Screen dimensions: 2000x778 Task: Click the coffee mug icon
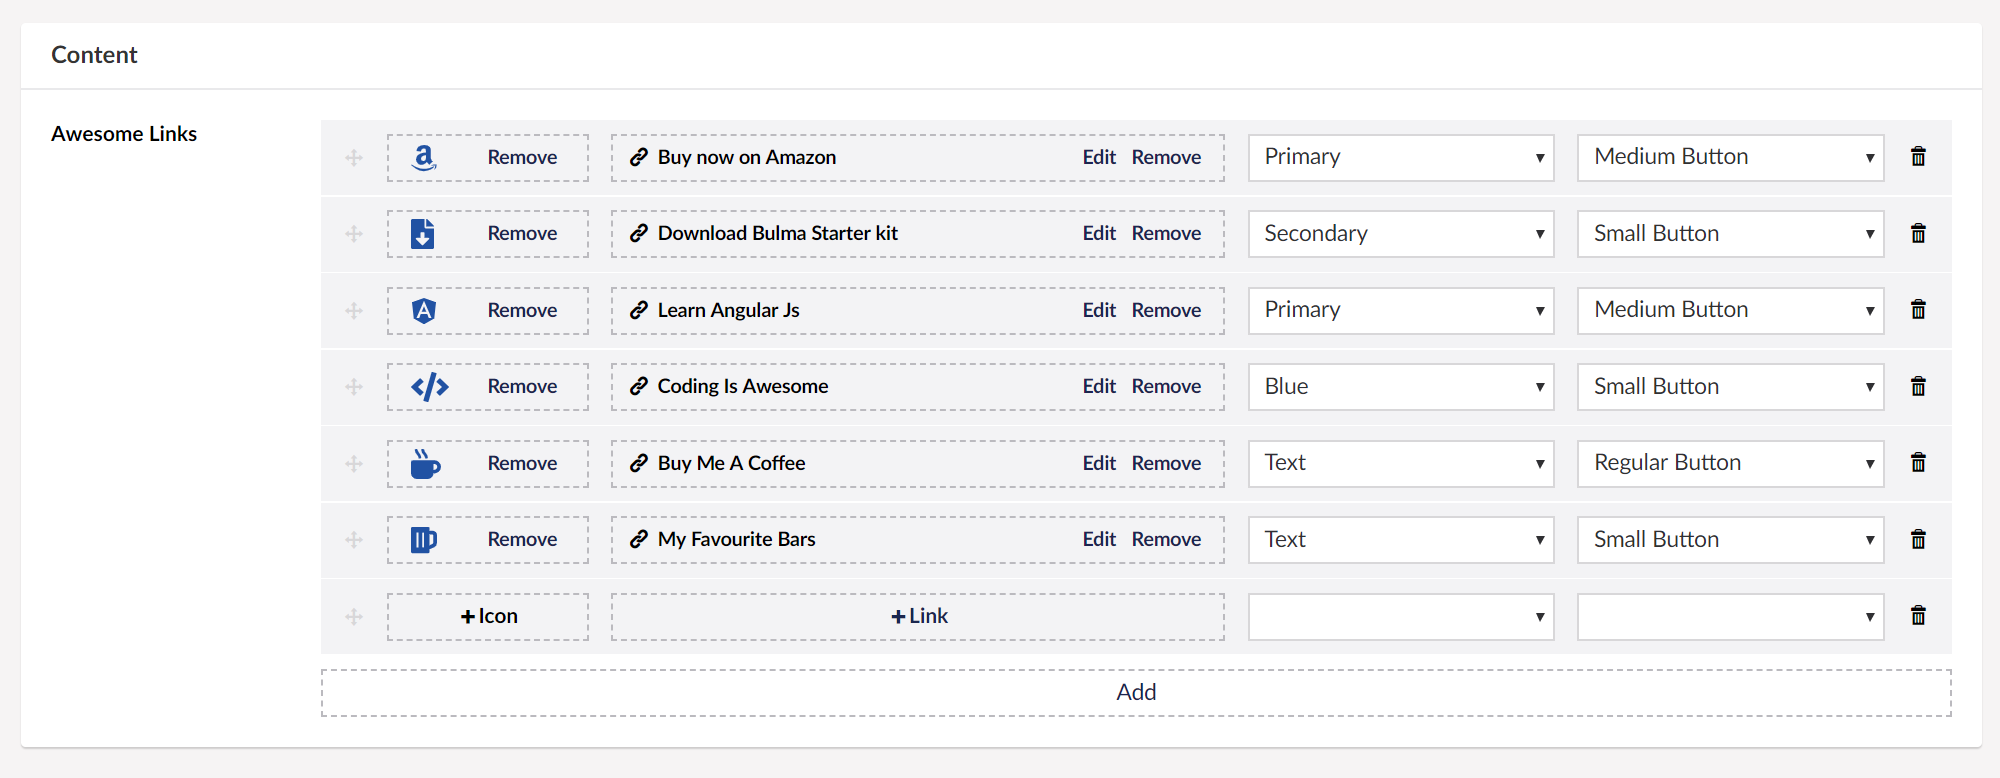pos(425,463)
